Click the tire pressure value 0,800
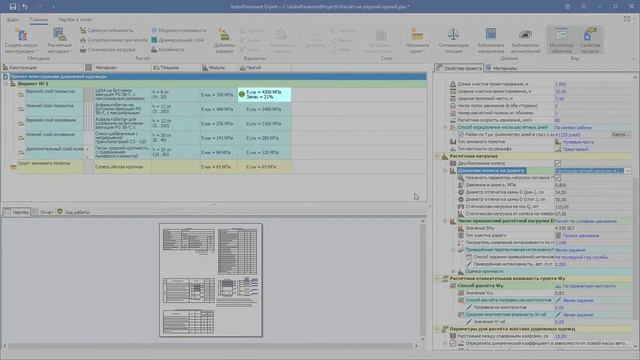The height and width of the screenshot is (360, 640). 560,185
